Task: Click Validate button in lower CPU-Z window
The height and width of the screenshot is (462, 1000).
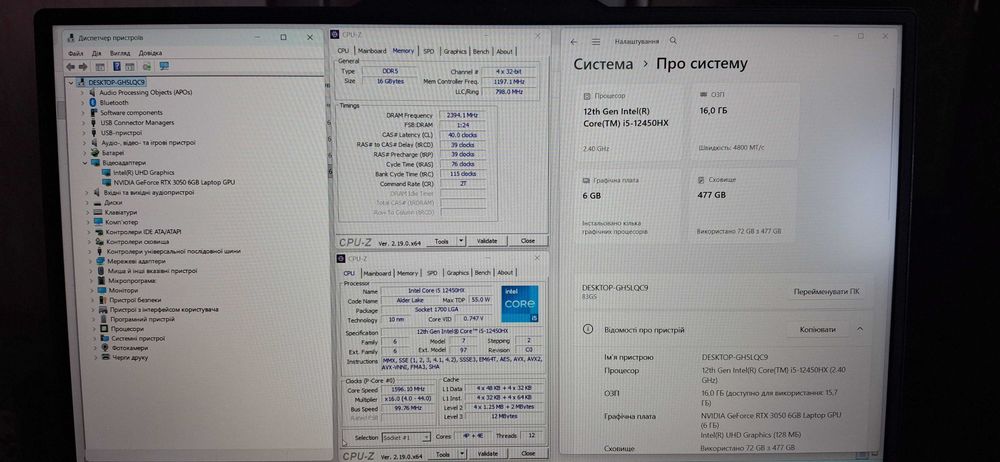Action: coord(488,454)
